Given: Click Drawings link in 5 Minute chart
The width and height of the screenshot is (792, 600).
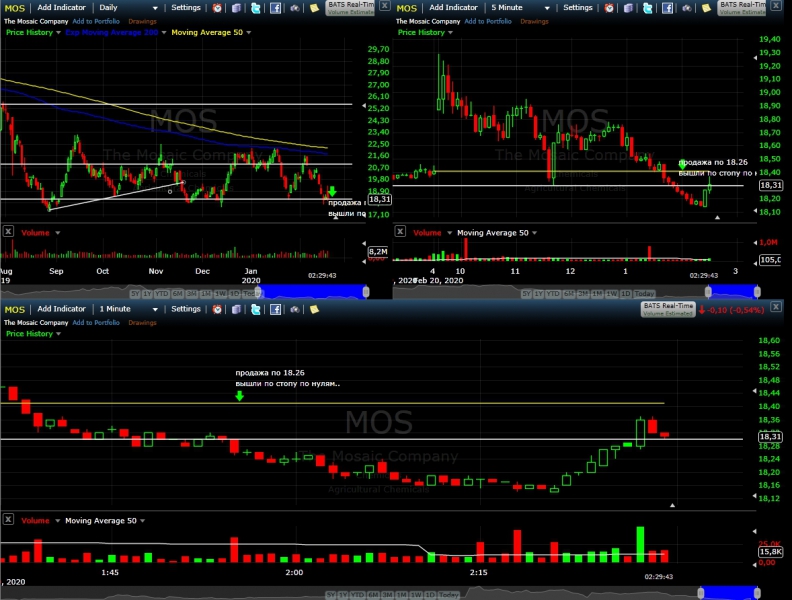Looking at the screenshot, I should click(x=534, y=21).
